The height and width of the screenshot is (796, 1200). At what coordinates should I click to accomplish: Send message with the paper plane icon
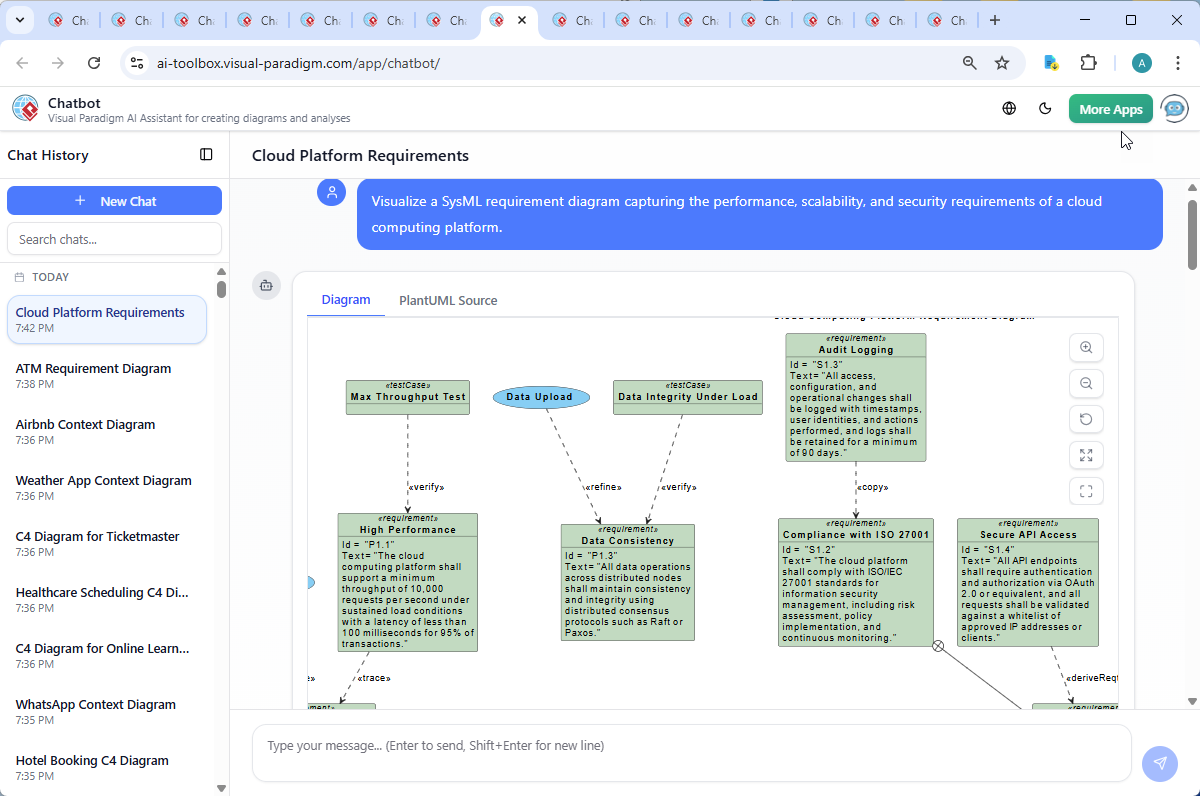coord(1159,763)
